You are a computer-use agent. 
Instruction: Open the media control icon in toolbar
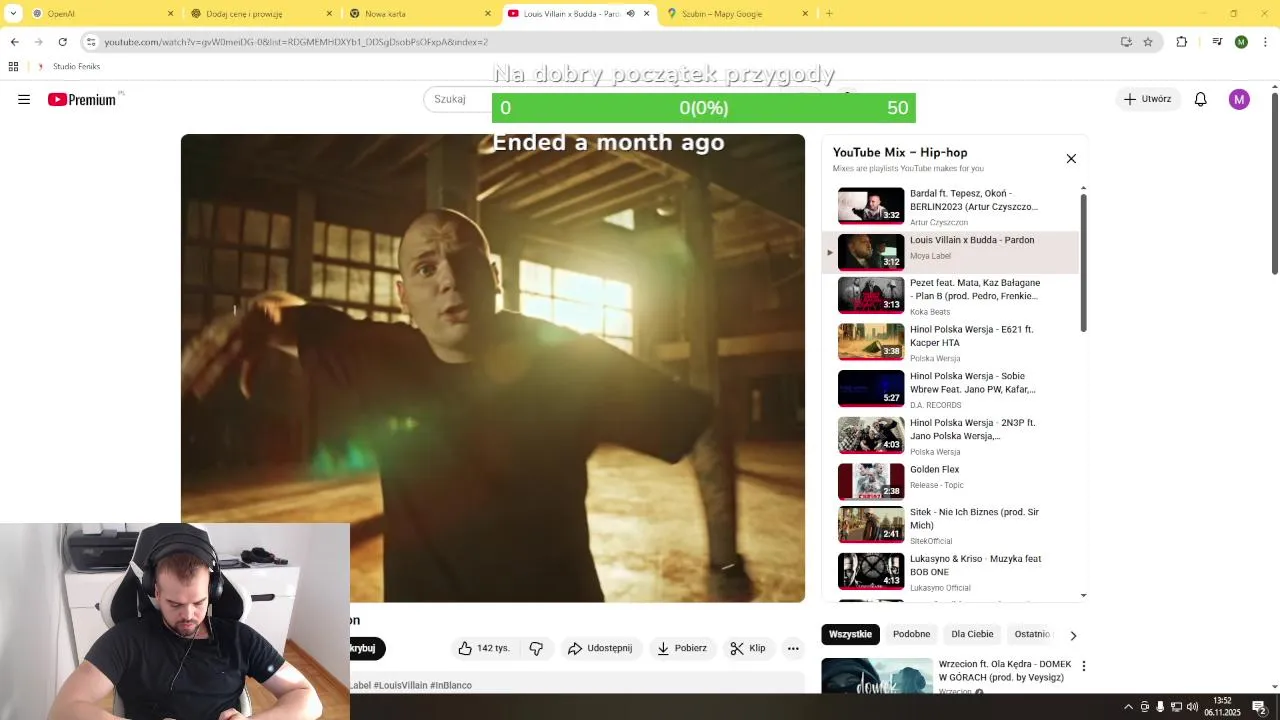(1217, 42)
